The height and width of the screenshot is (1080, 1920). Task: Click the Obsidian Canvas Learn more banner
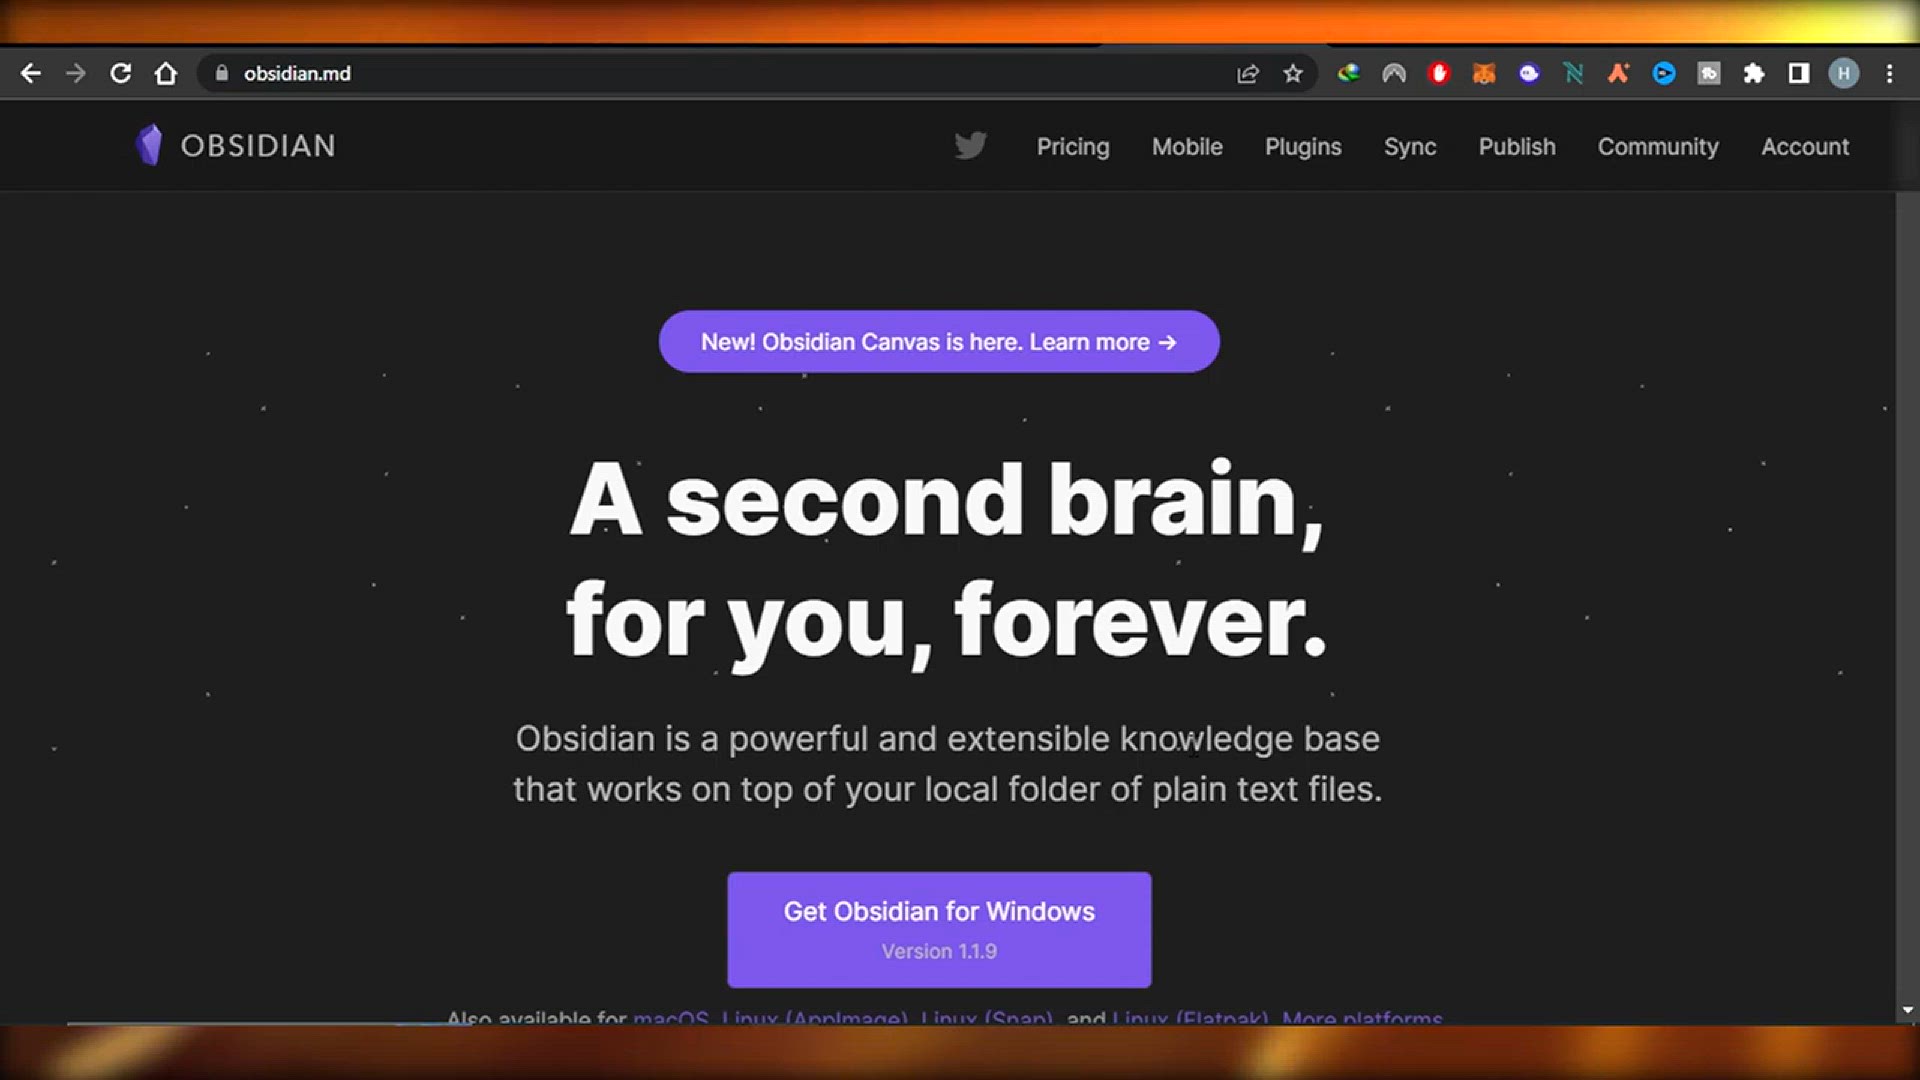pyautogui.click(x=939, y=342)
